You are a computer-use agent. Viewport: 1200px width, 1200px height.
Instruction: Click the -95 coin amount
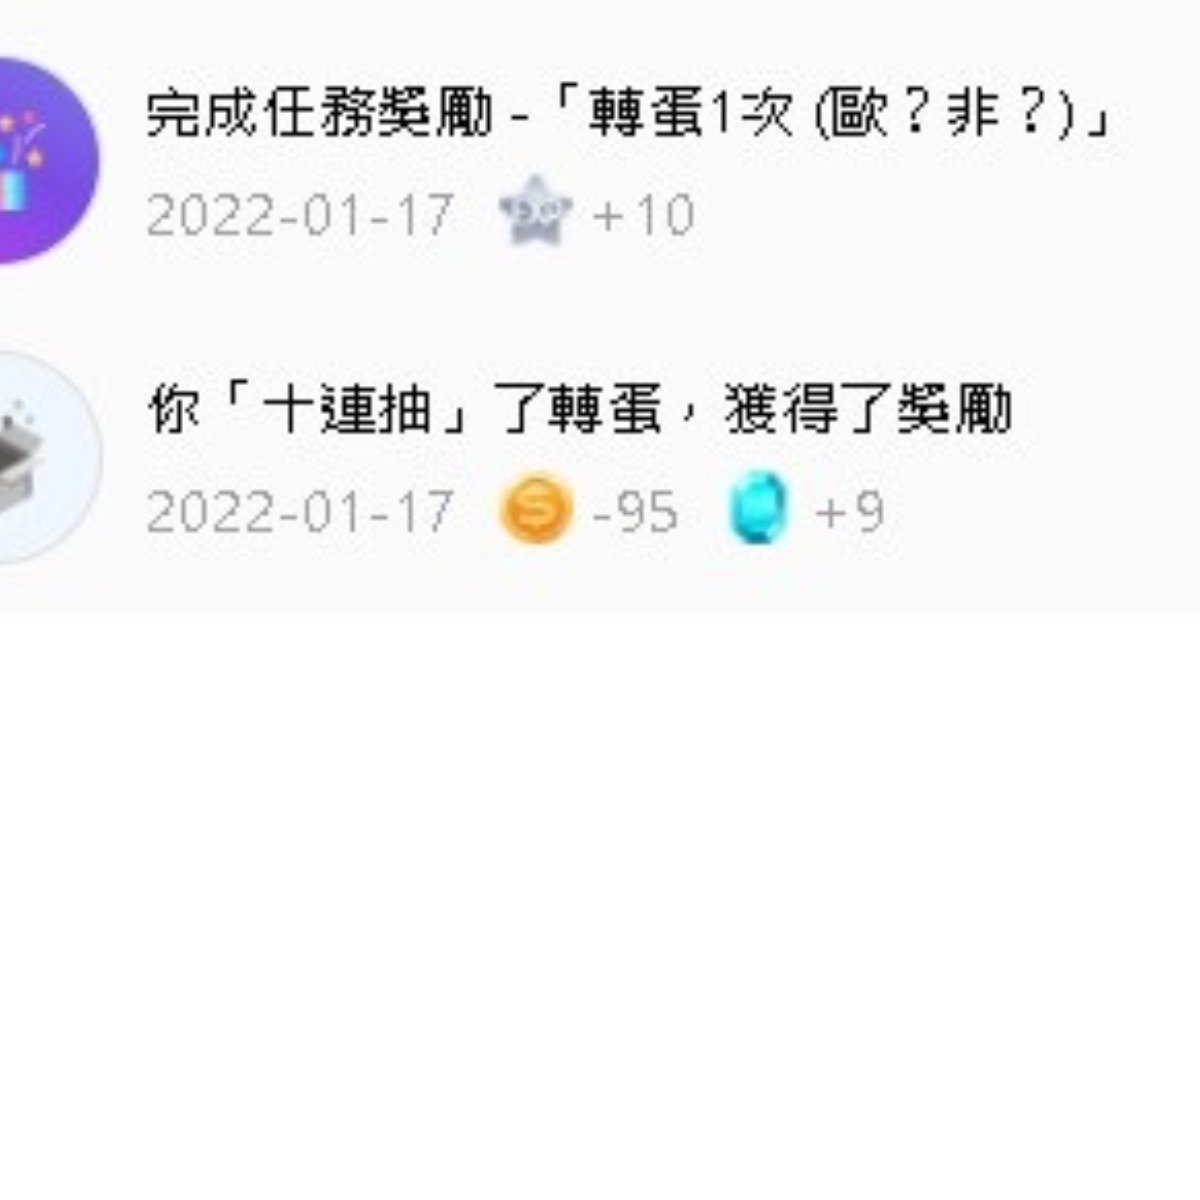[635, 512]
